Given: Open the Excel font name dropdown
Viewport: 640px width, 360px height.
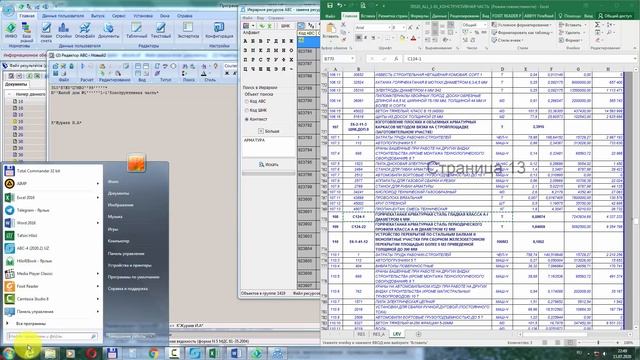Looking at the screenshot, I should (388, 28).
